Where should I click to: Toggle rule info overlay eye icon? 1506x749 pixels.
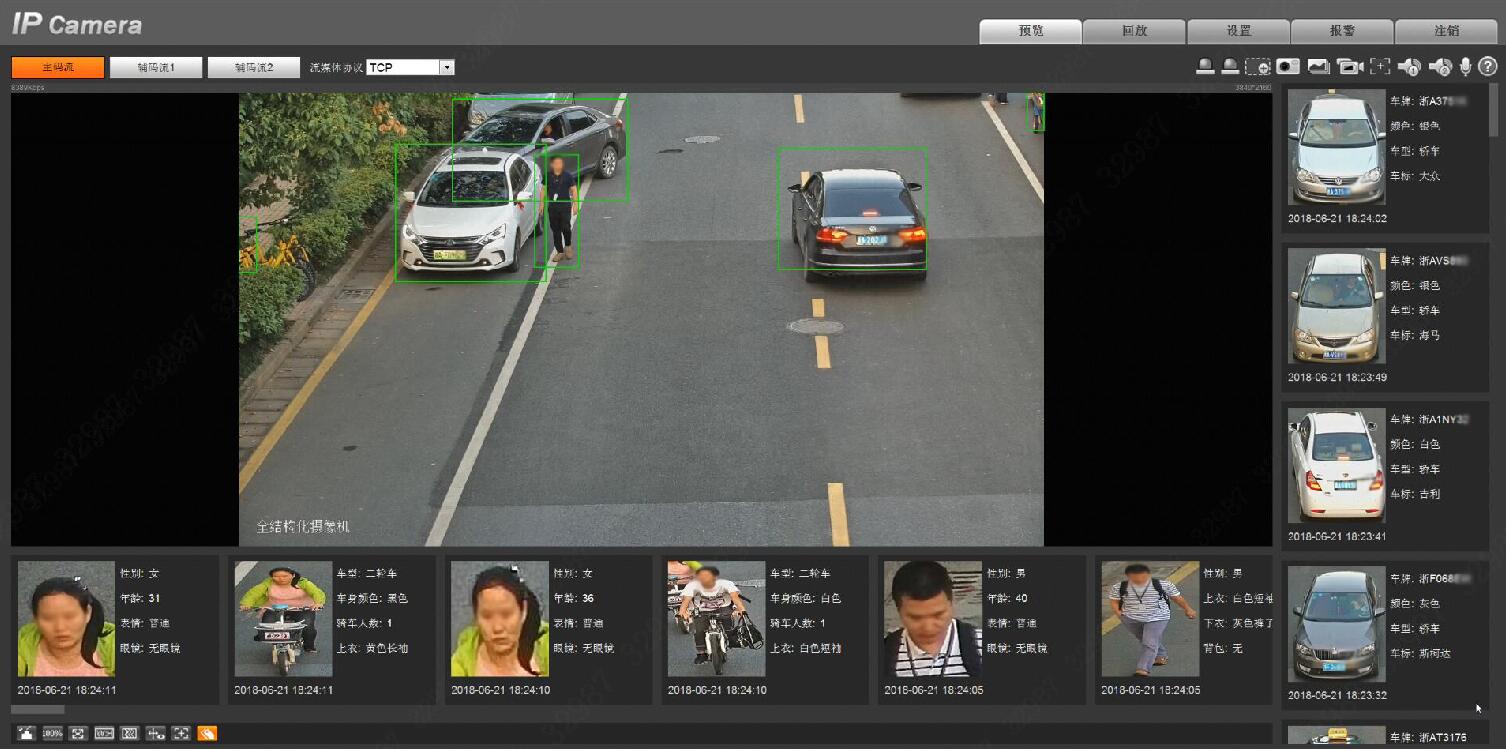[155, 734]
